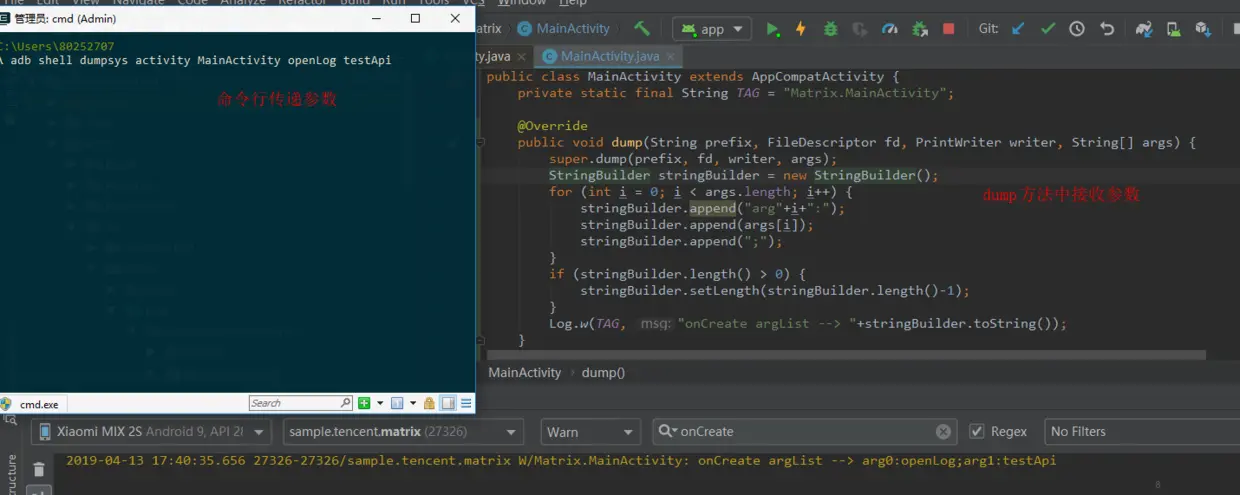1240x495 pixels.
Task: Sync project with Gradle files icon
Action: click(x=1145, y=29)
